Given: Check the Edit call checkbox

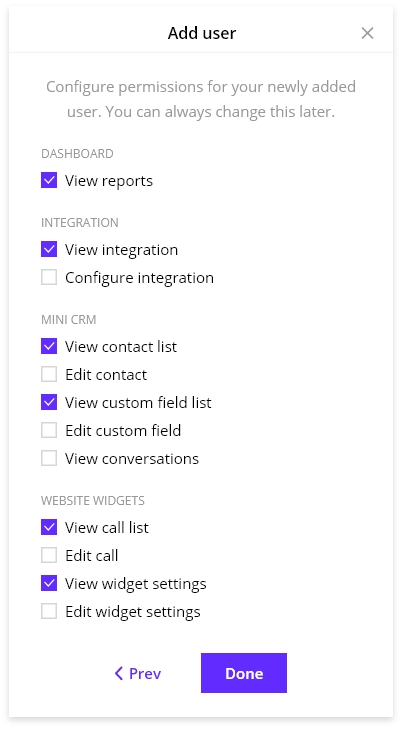Looking at the screenshot, I should tap(49, 555).
